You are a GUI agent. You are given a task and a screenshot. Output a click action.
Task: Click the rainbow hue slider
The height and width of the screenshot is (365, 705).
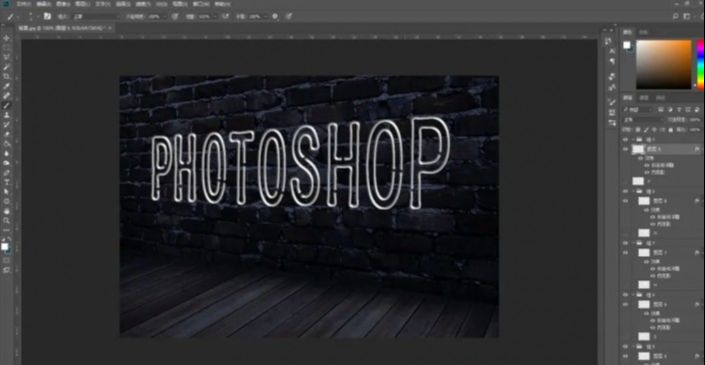(x=700, y=64)
